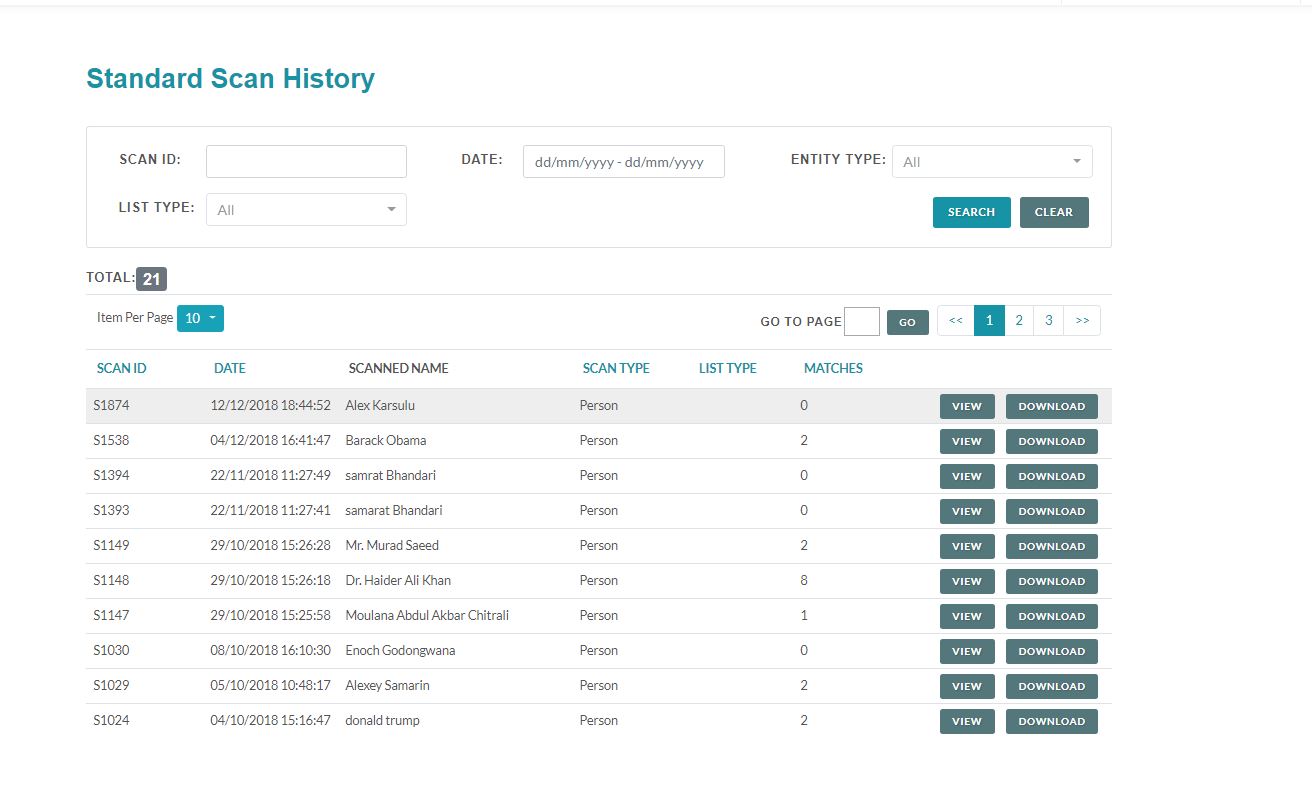
Task: Jump to last page with >> button
Action: coord(1082,321)
